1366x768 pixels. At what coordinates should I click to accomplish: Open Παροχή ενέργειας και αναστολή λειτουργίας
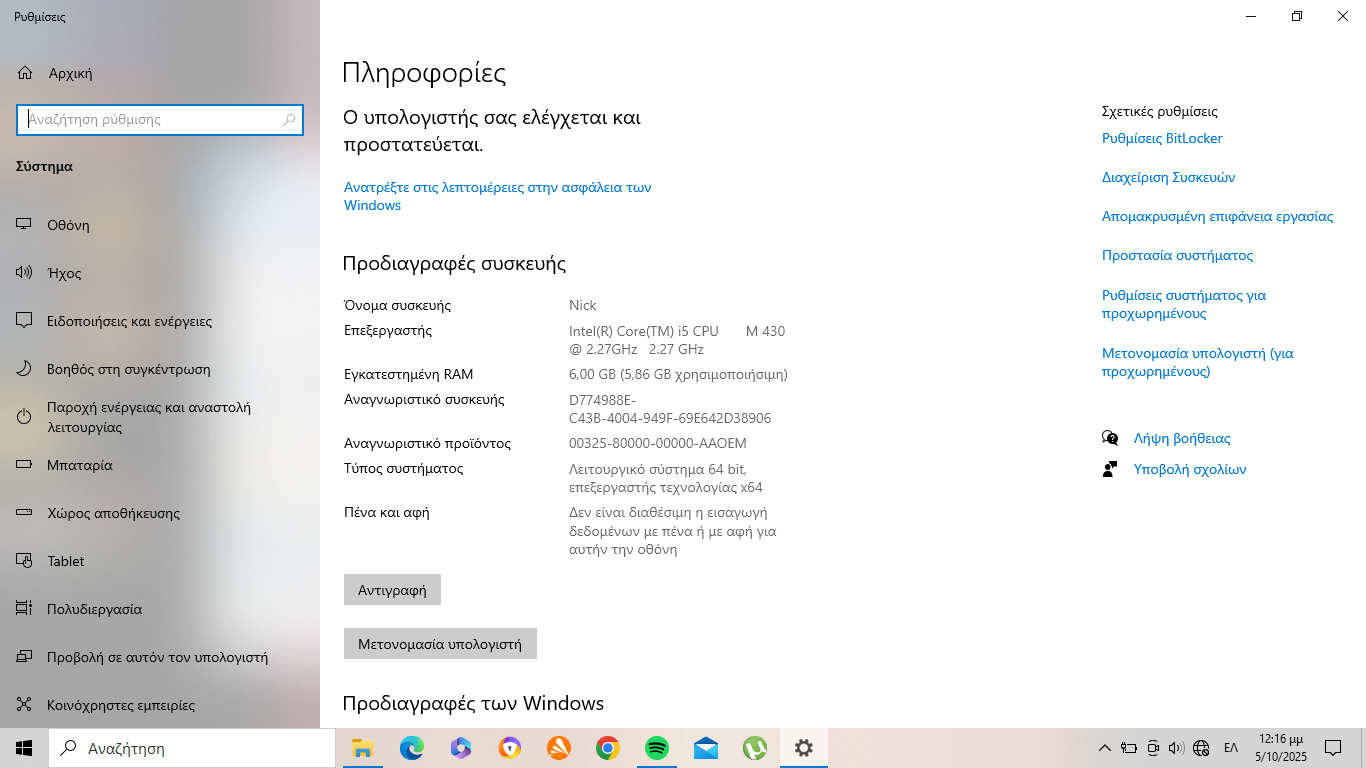160,417
